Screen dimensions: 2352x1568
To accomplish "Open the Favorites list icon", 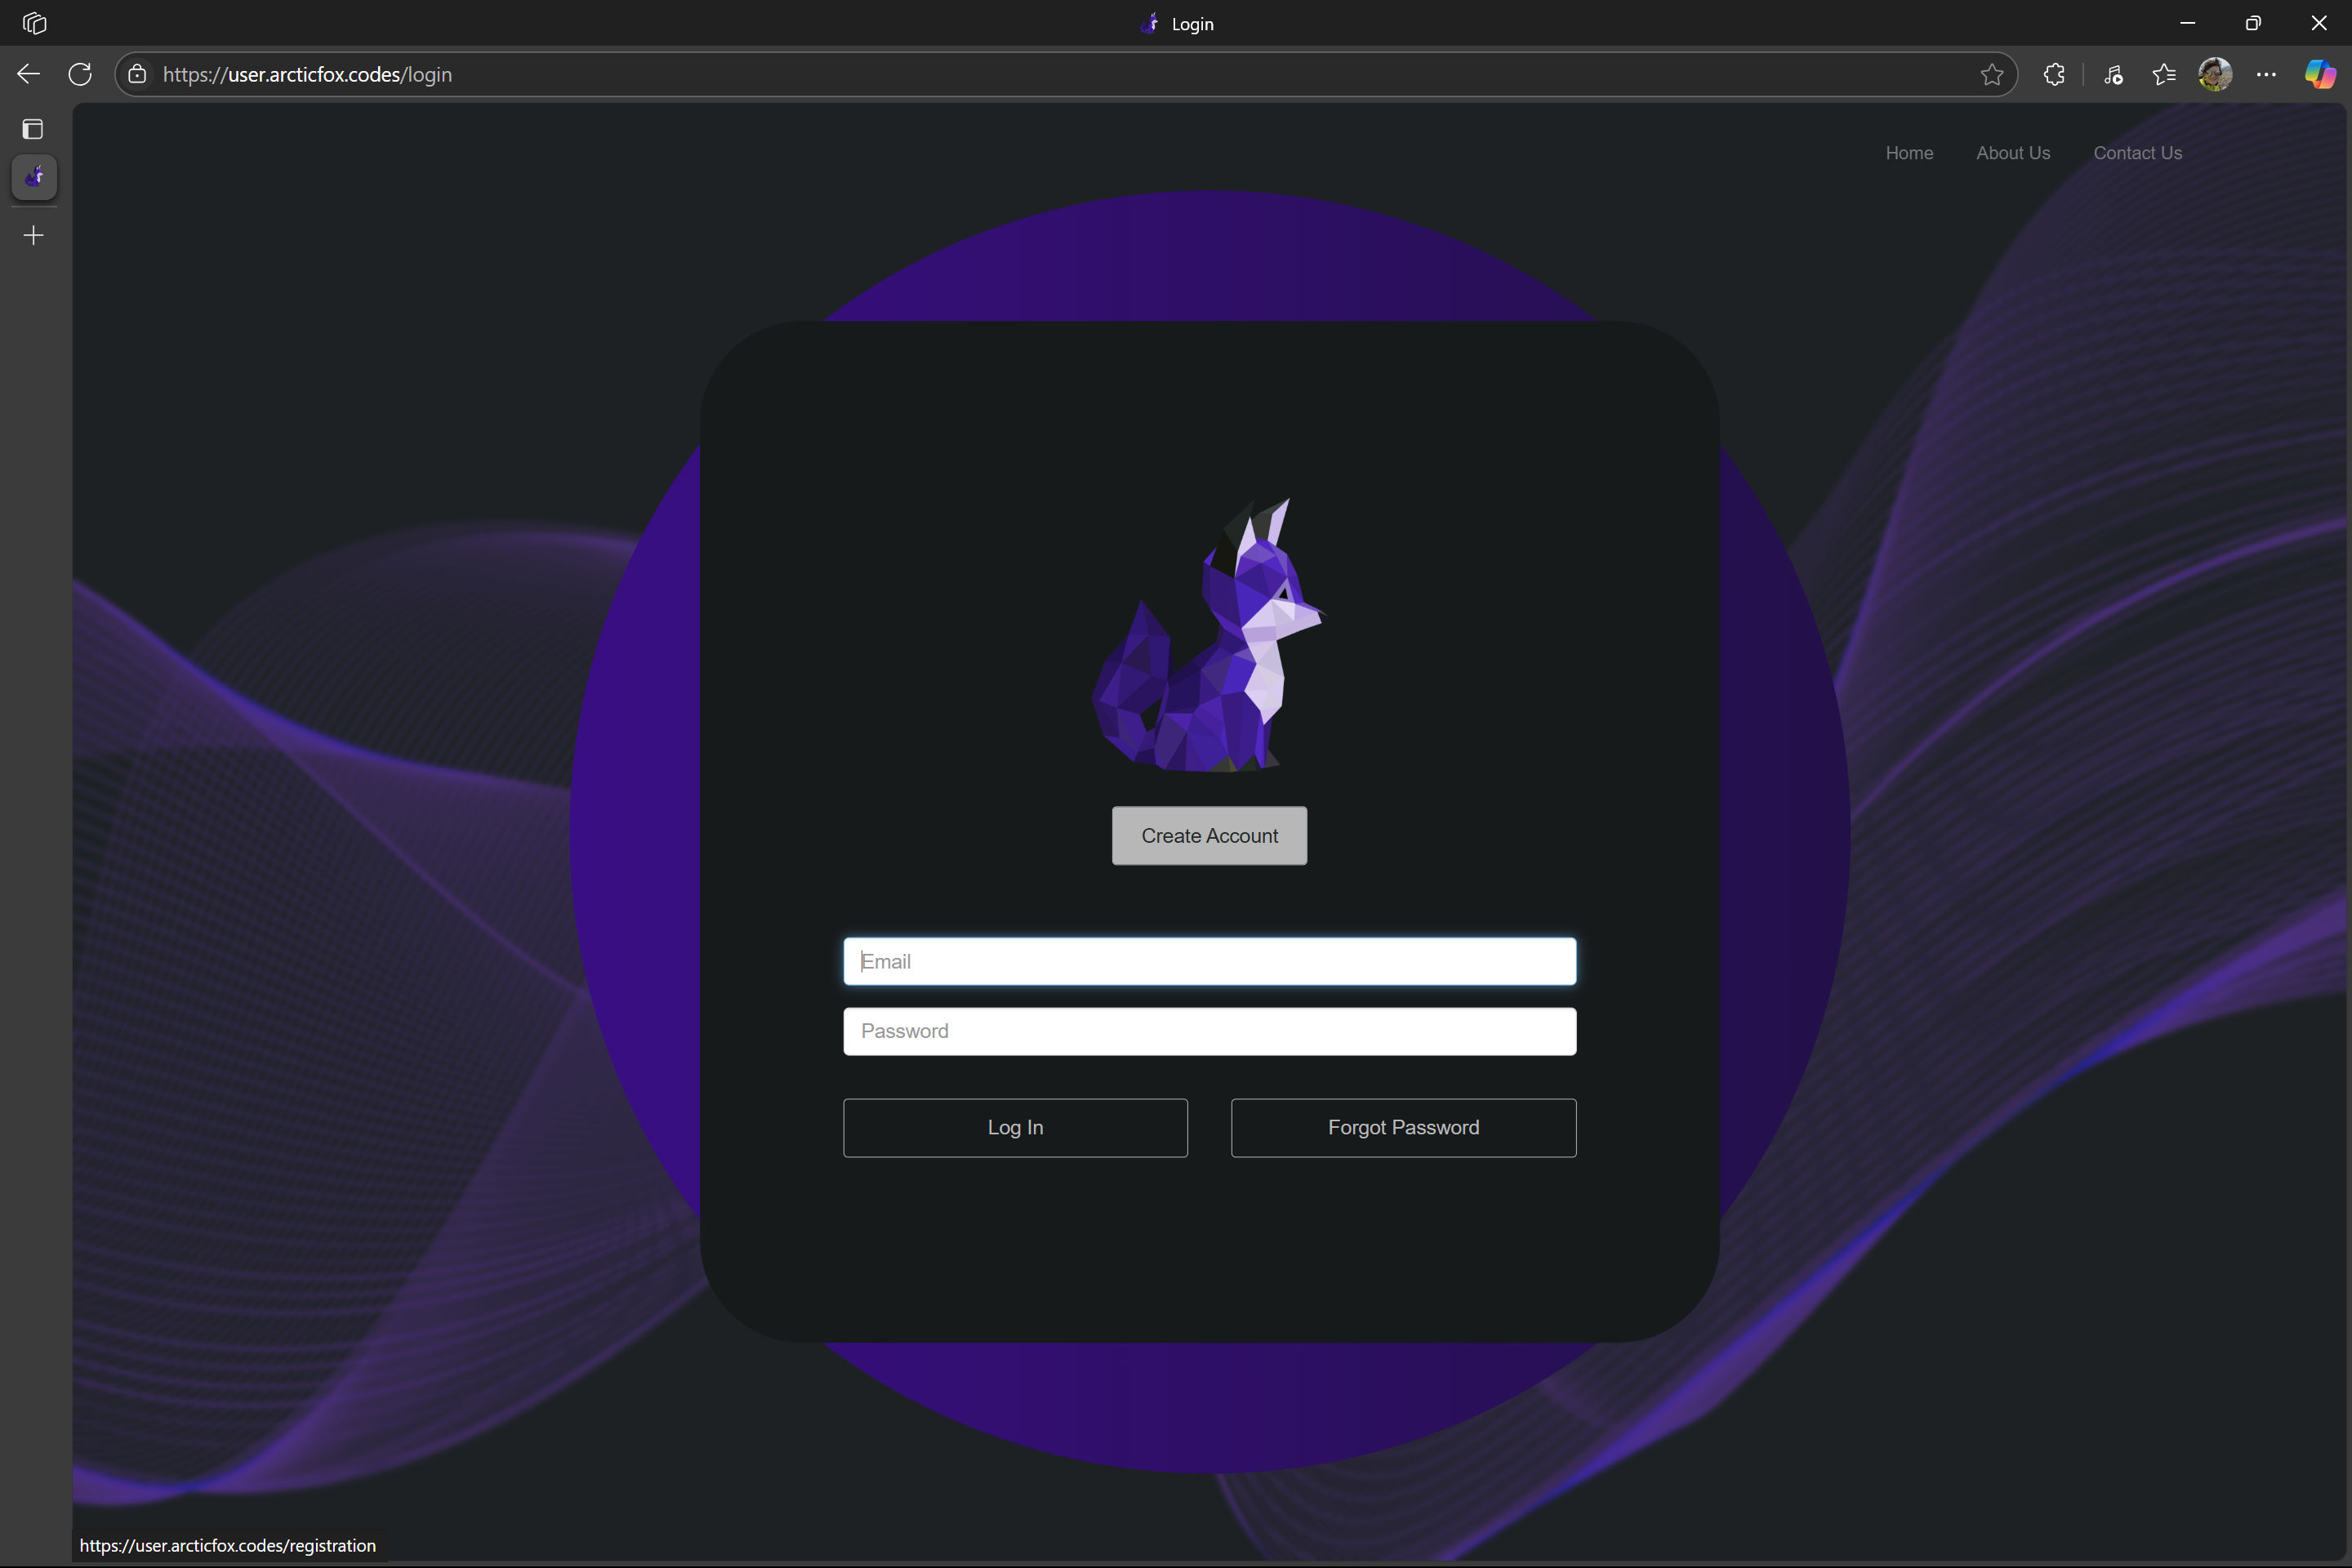I will (2164, 74).
